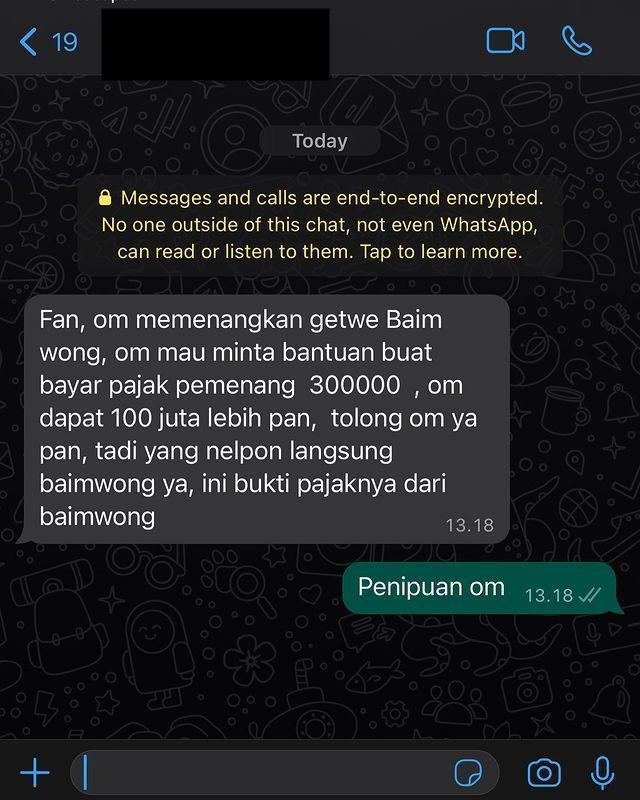Select the received message about Baim wong
The height and width of the screenshot is (800, 640).
tap(264, 418)
